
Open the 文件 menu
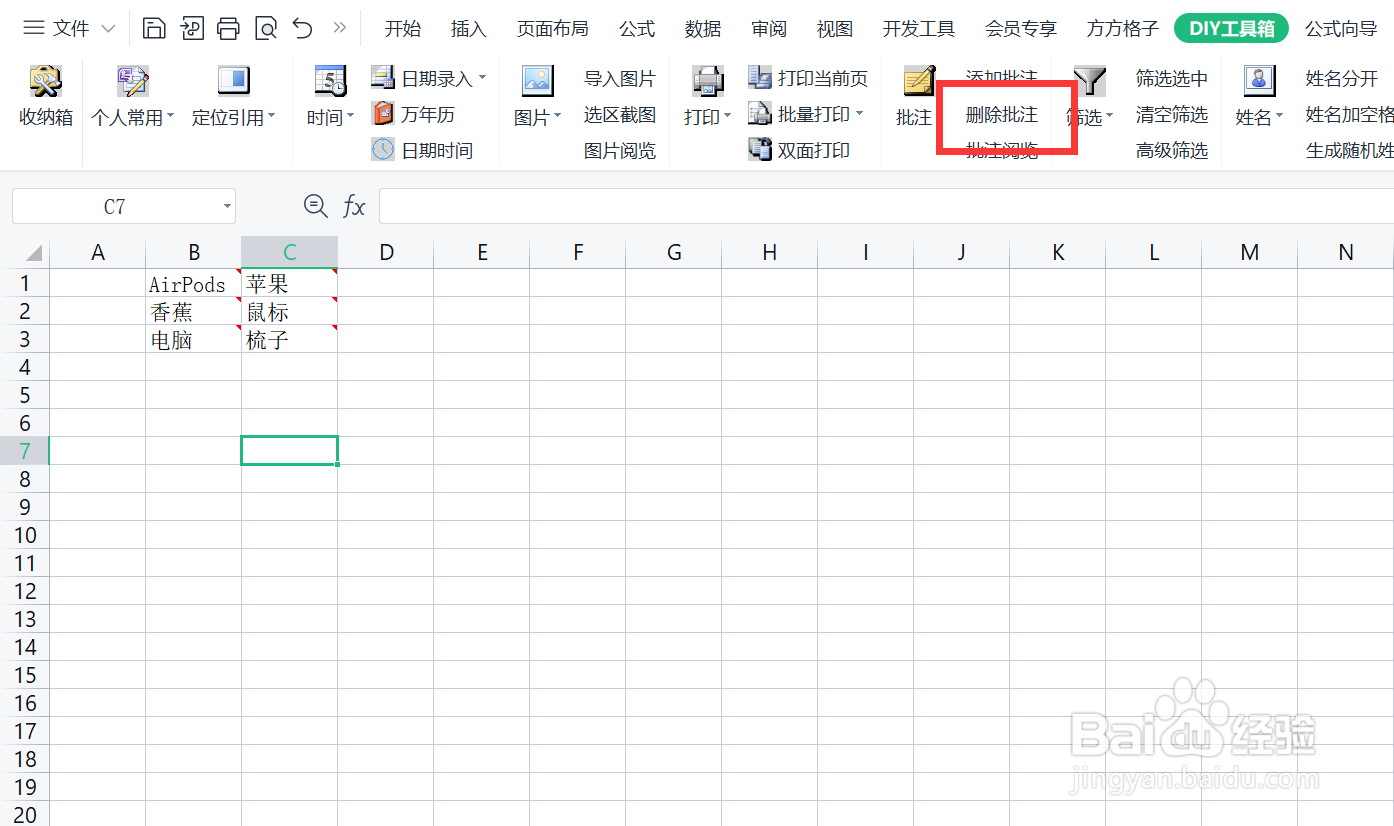(69, 29)
